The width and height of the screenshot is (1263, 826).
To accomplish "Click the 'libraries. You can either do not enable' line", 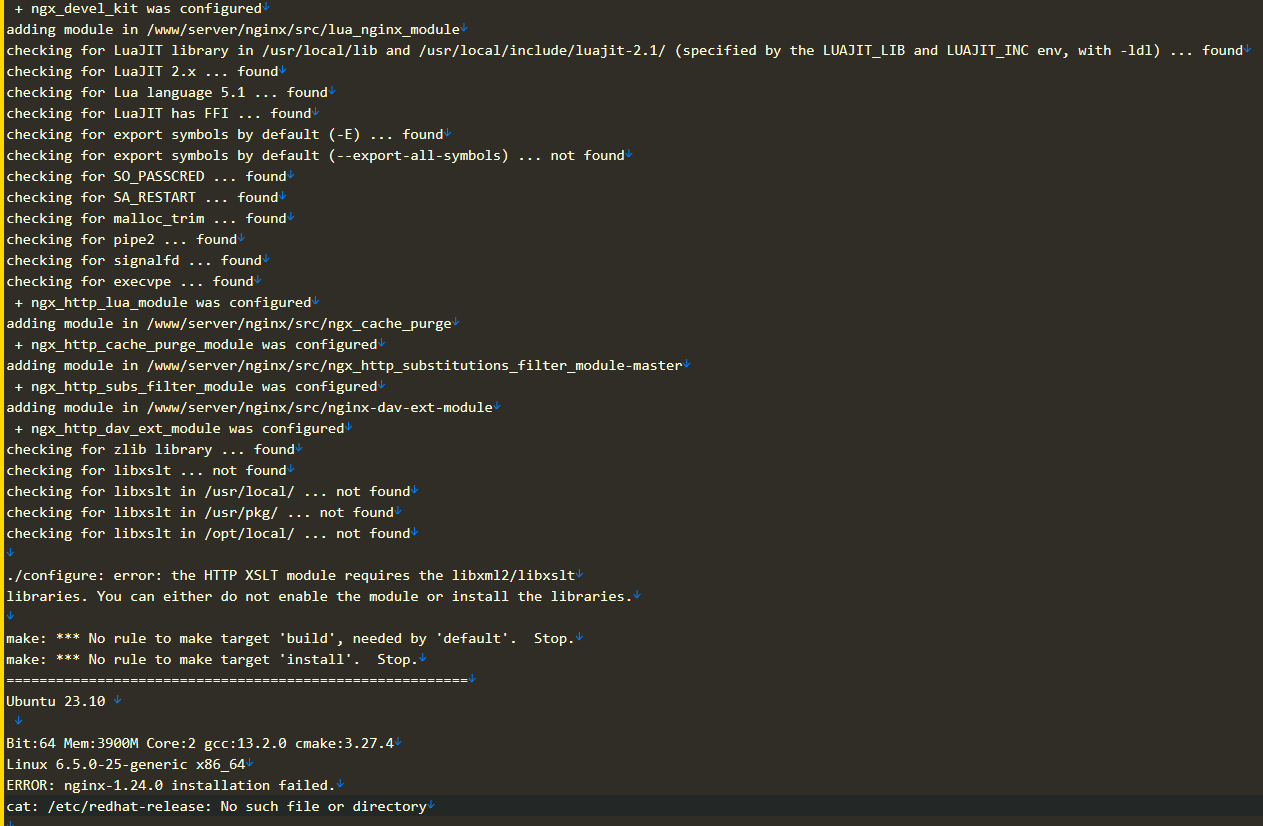I will pos(319,596).
